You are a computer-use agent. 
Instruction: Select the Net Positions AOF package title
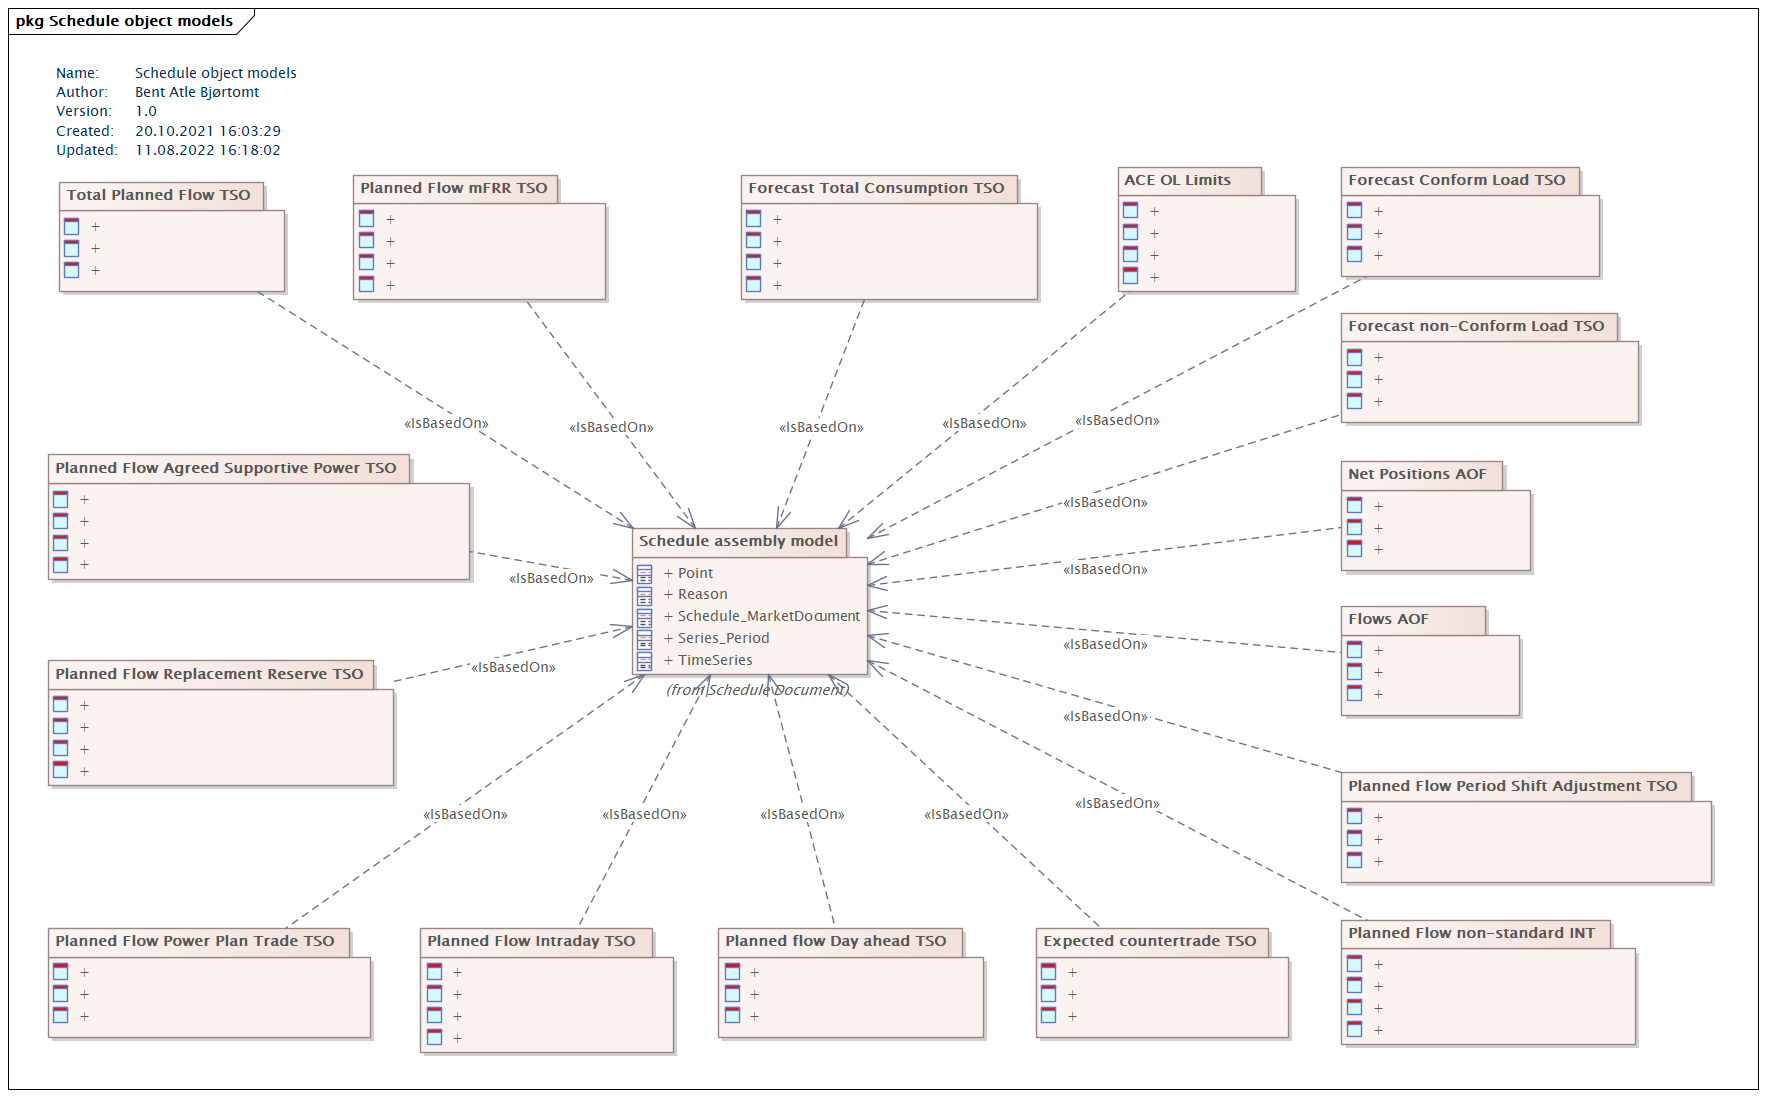1417,474
